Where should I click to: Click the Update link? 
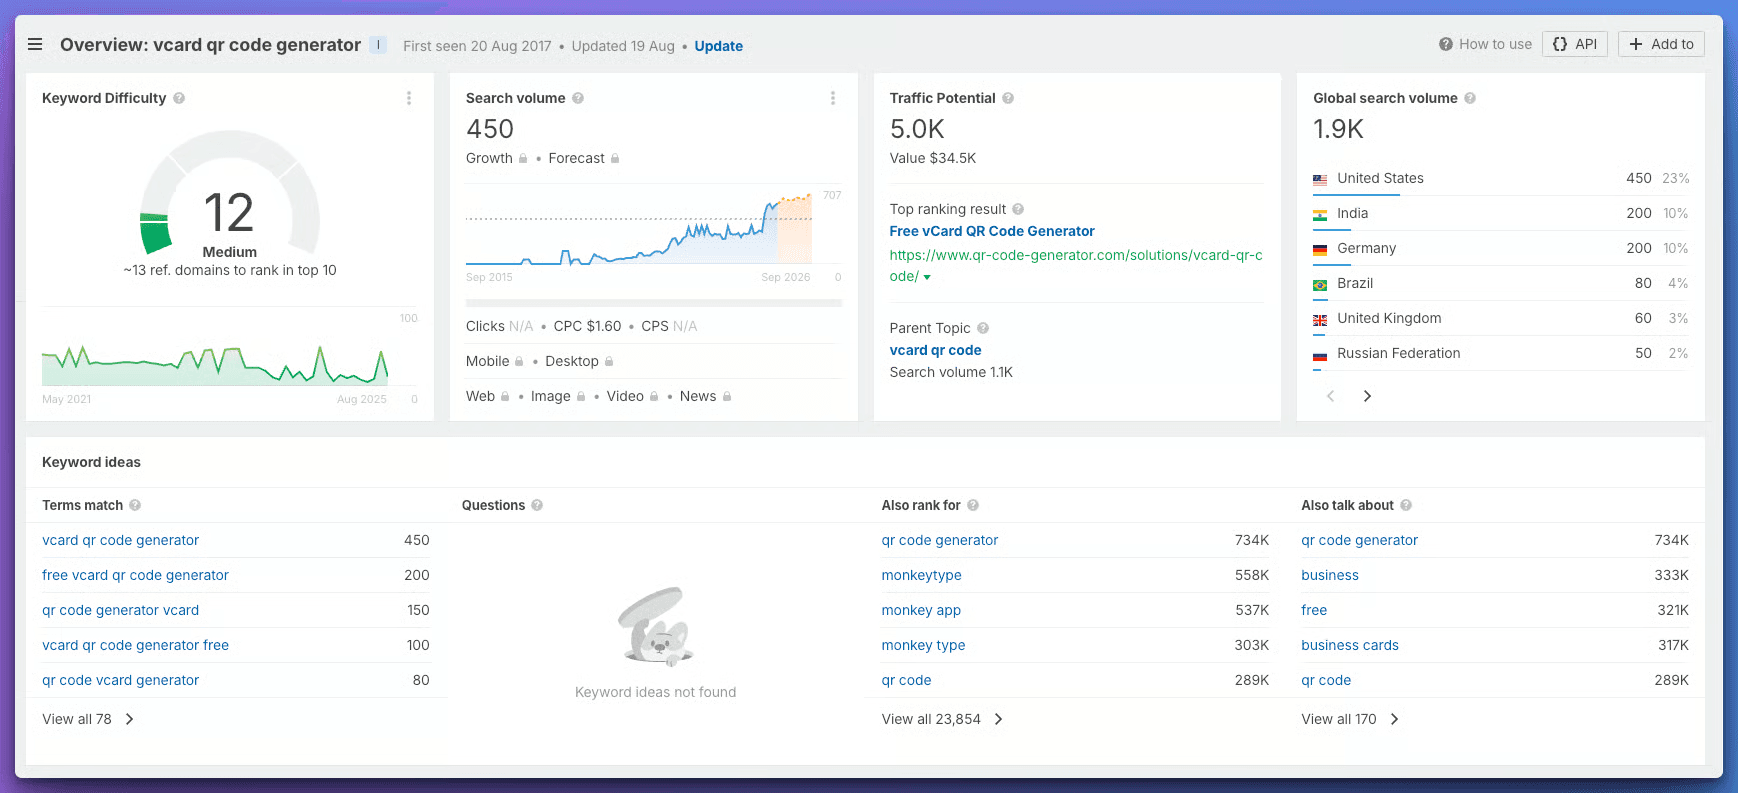click(718, 46)
